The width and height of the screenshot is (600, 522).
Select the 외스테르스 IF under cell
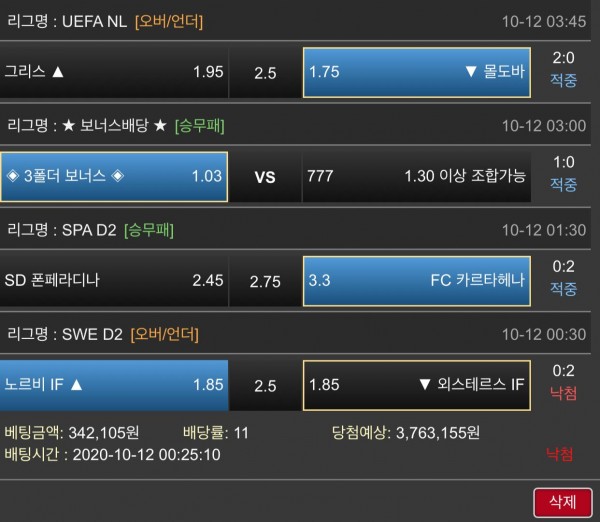tap(414, 385)
